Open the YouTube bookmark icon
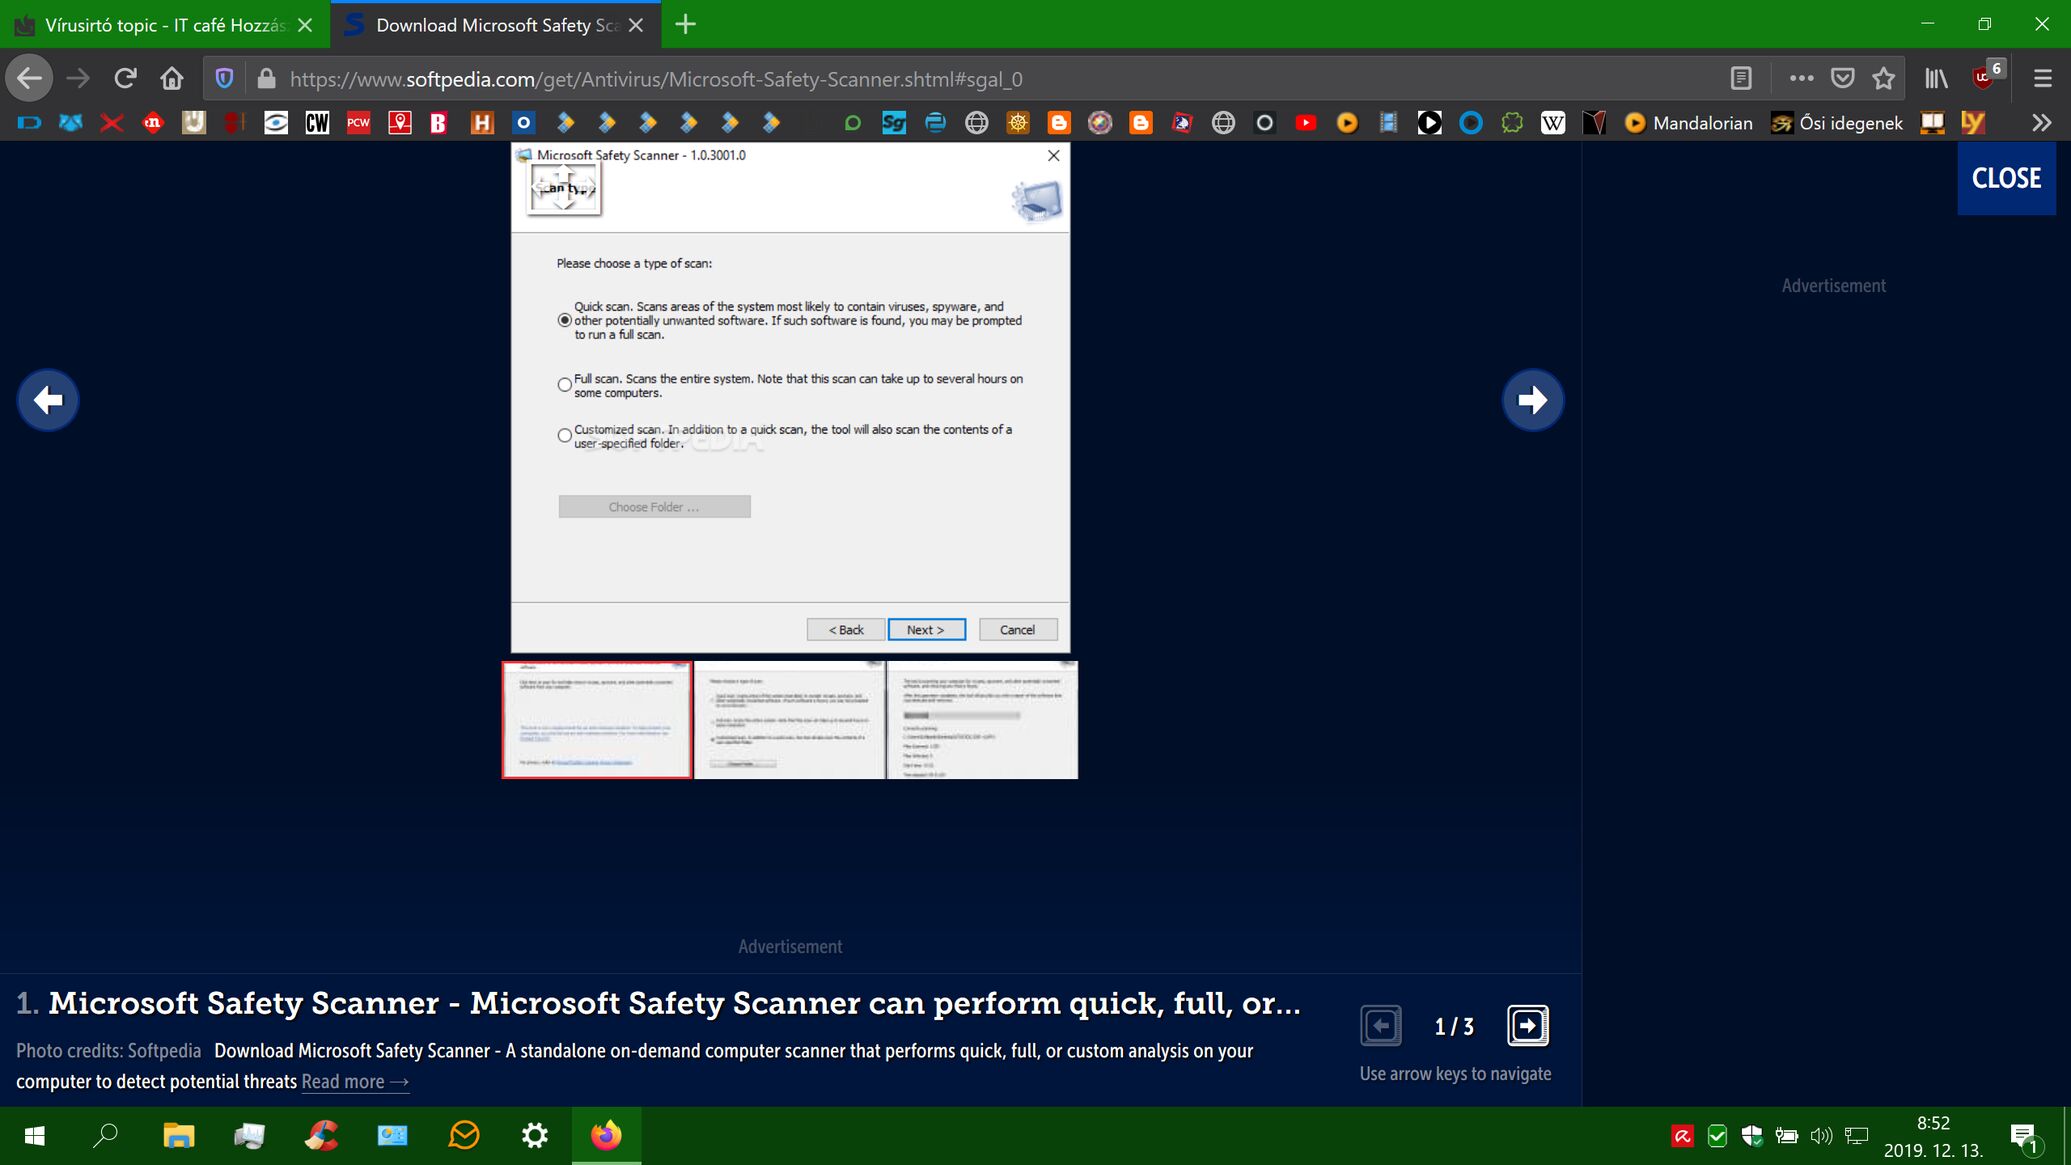This screenshot has height=1165, width=2071. (1306, 123)
